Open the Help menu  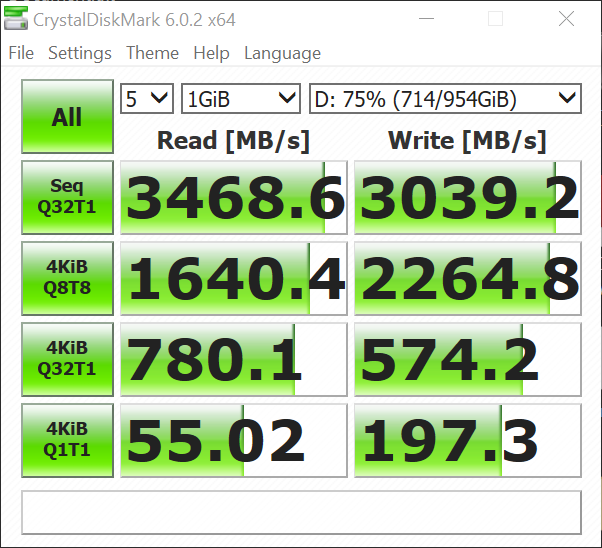(211, 53)
